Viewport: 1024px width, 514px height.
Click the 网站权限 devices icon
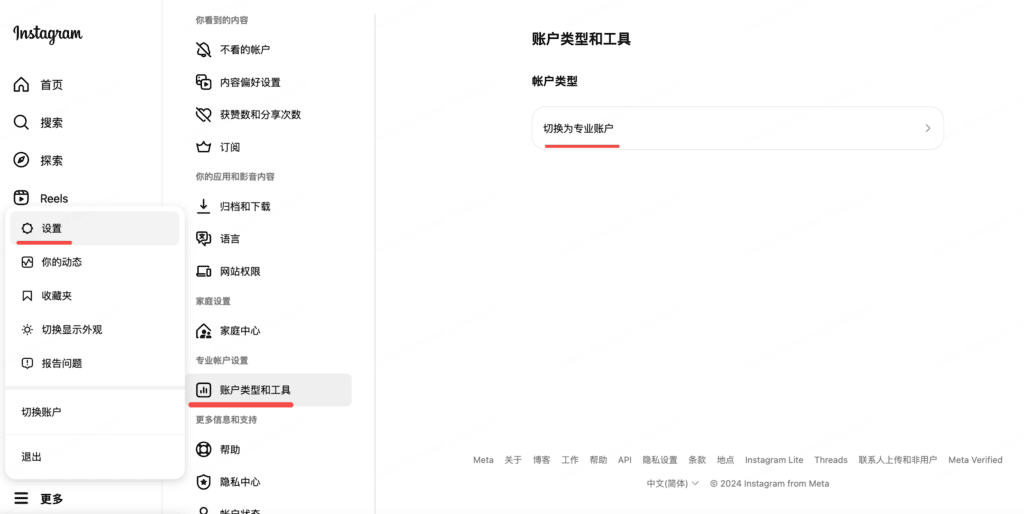tap(204, 271)
